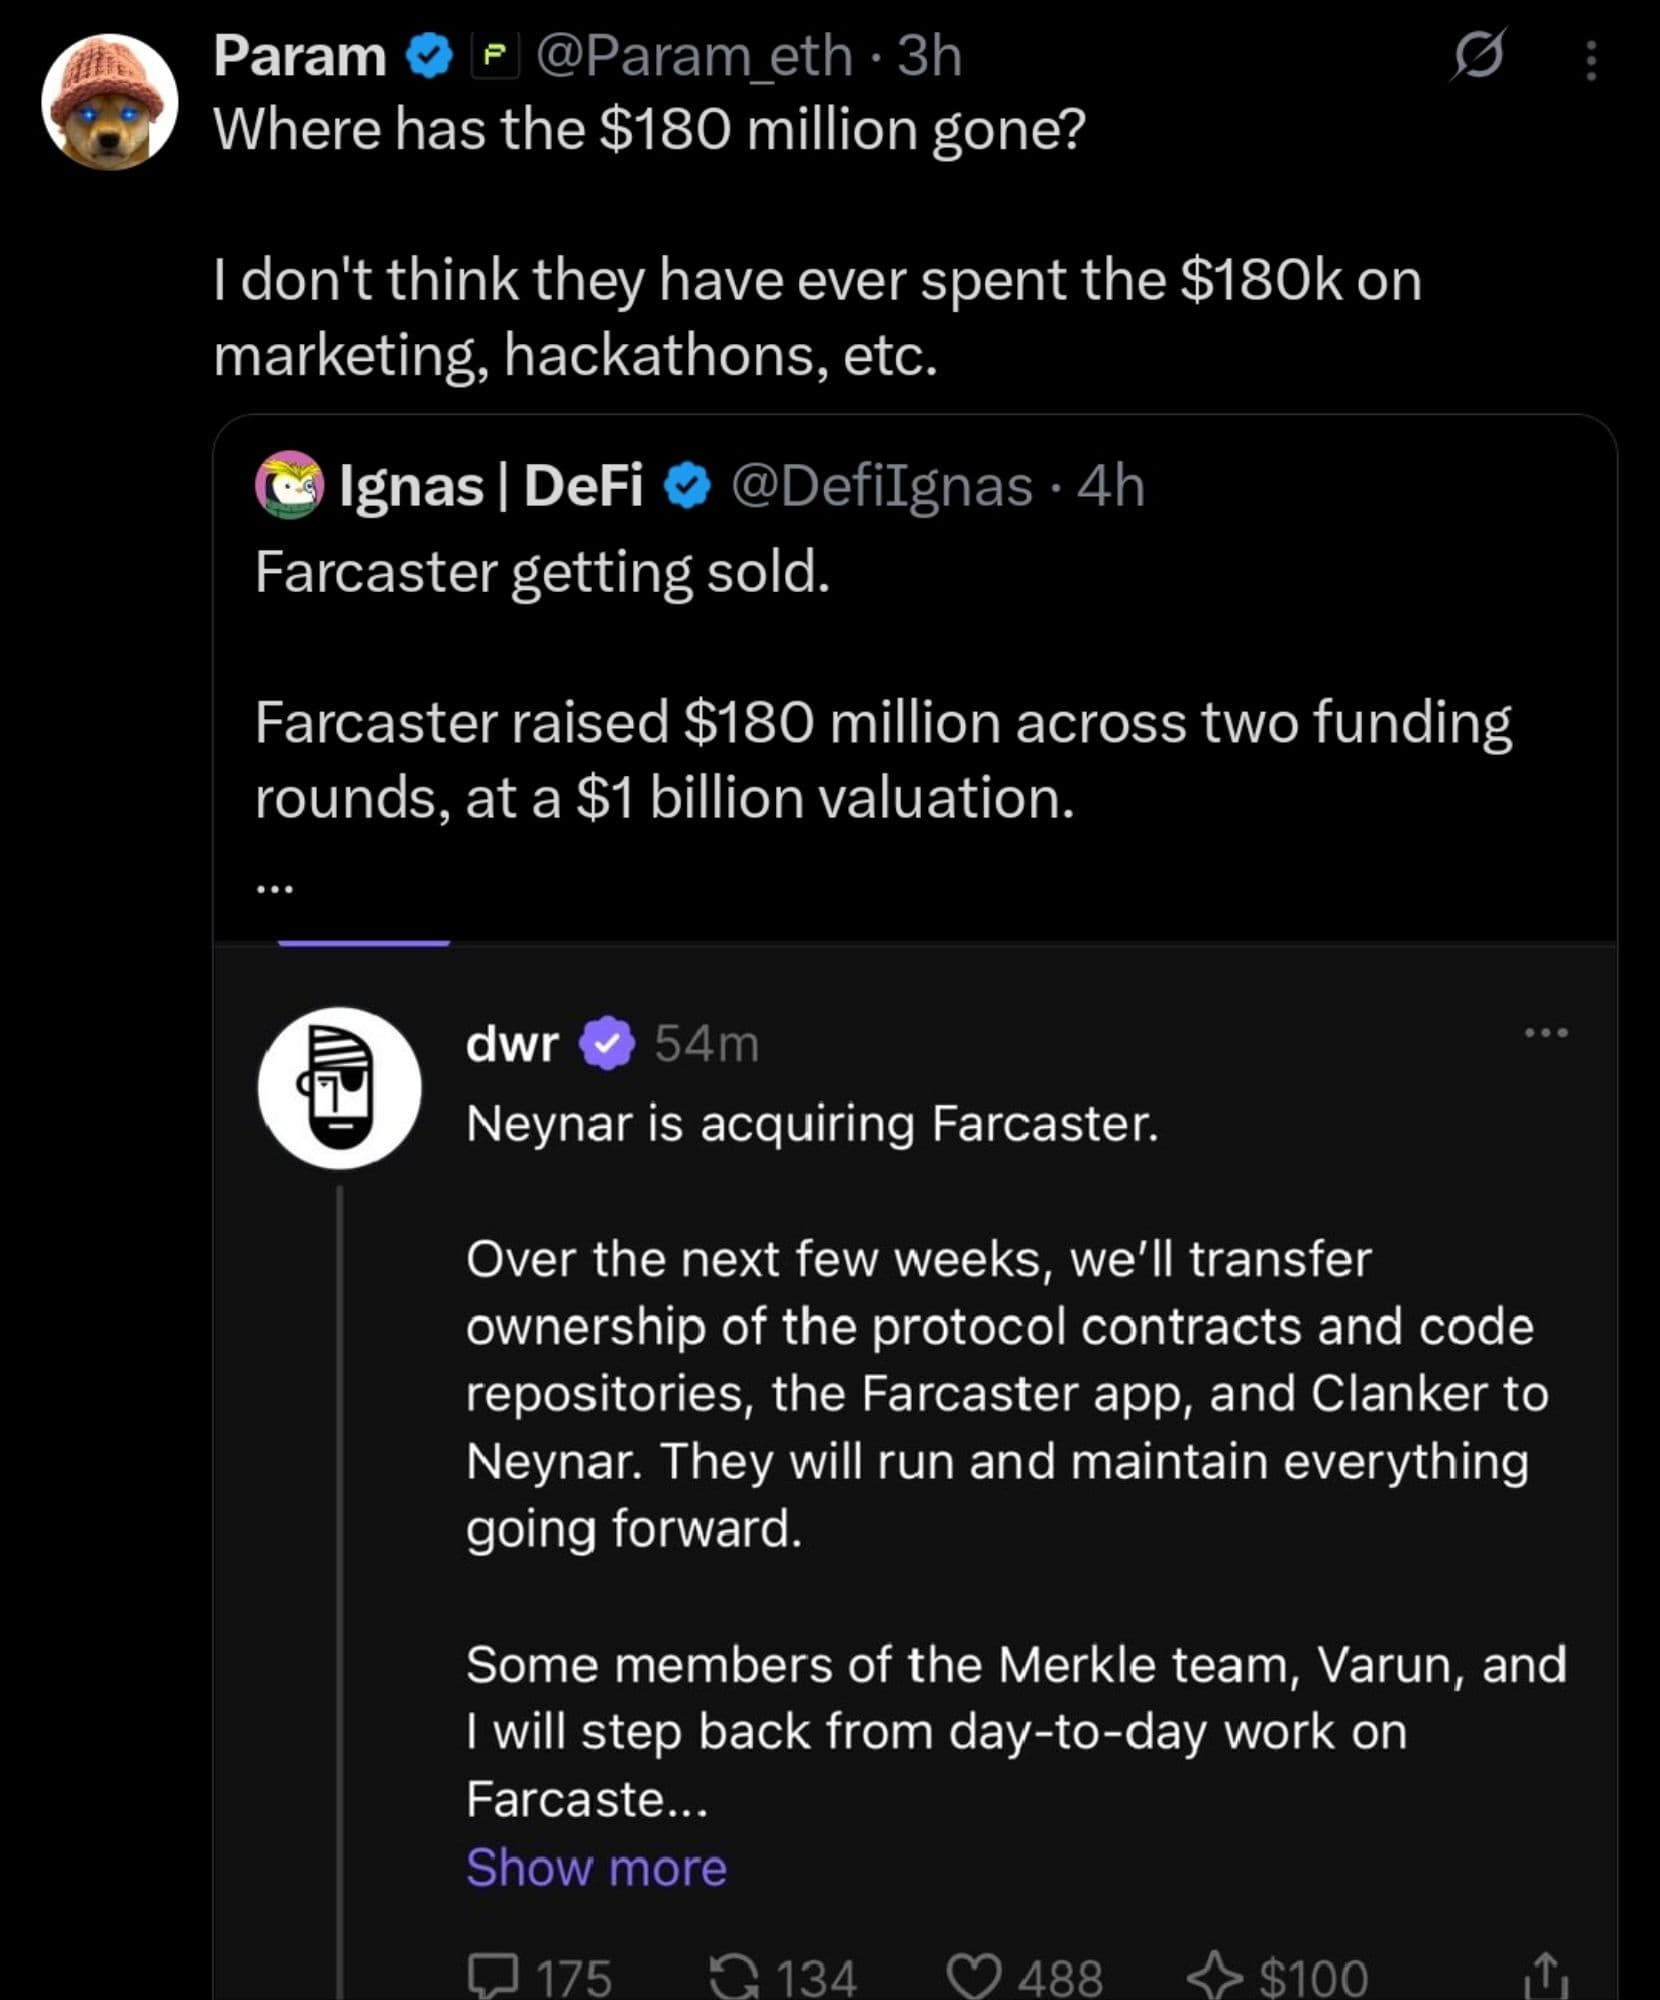Click the Ignas | DeFi avatar
Screen dimensions: 1660x2000
(x=288, y=486)
